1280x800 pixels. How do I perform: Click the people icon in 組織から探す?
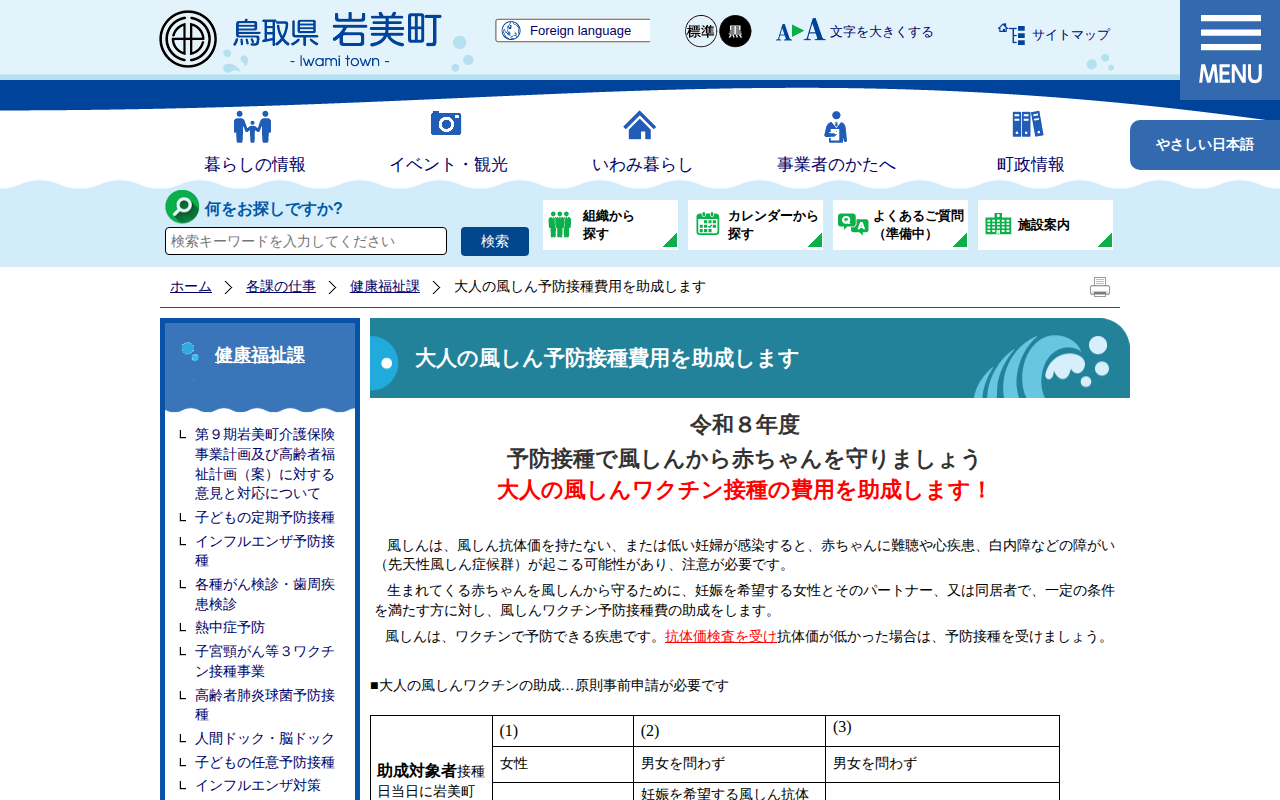click(561, 224)
